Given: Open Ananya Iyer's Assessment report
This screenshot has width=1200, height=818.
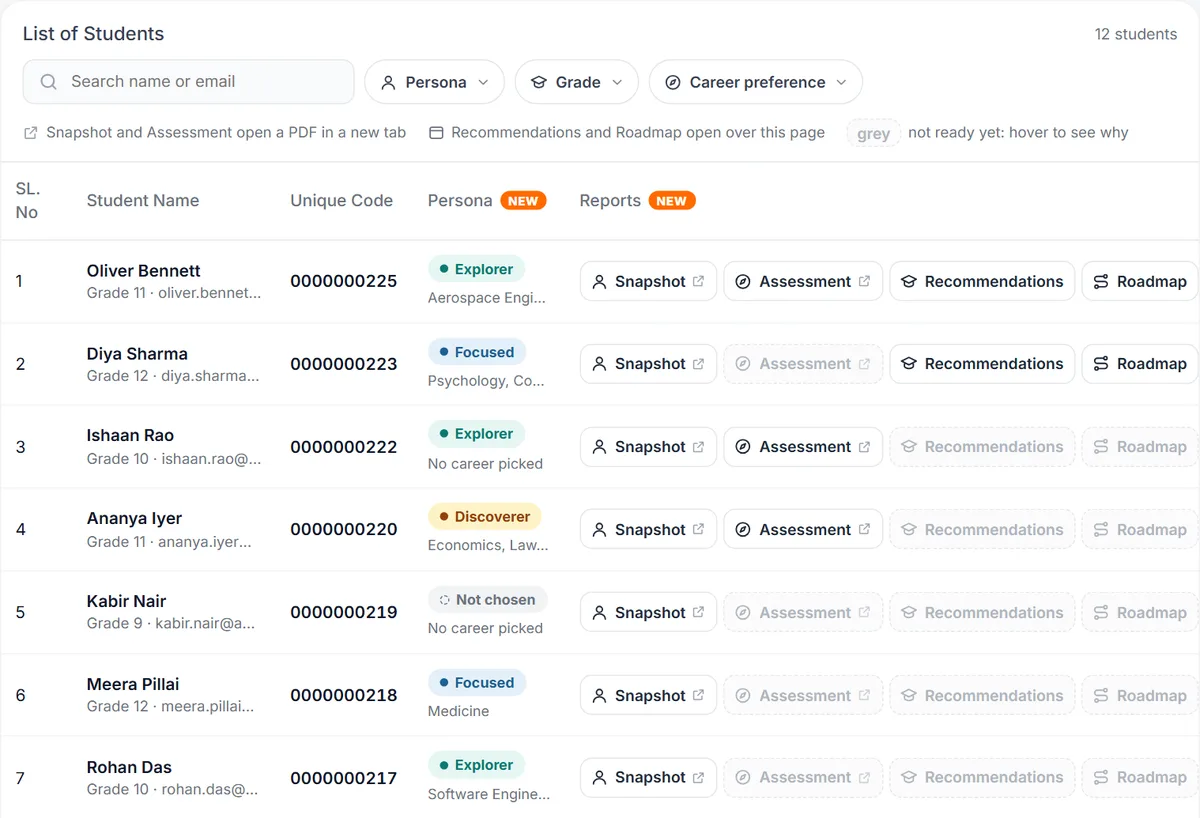Looking at the screenshot, I should tap(803, 530).
